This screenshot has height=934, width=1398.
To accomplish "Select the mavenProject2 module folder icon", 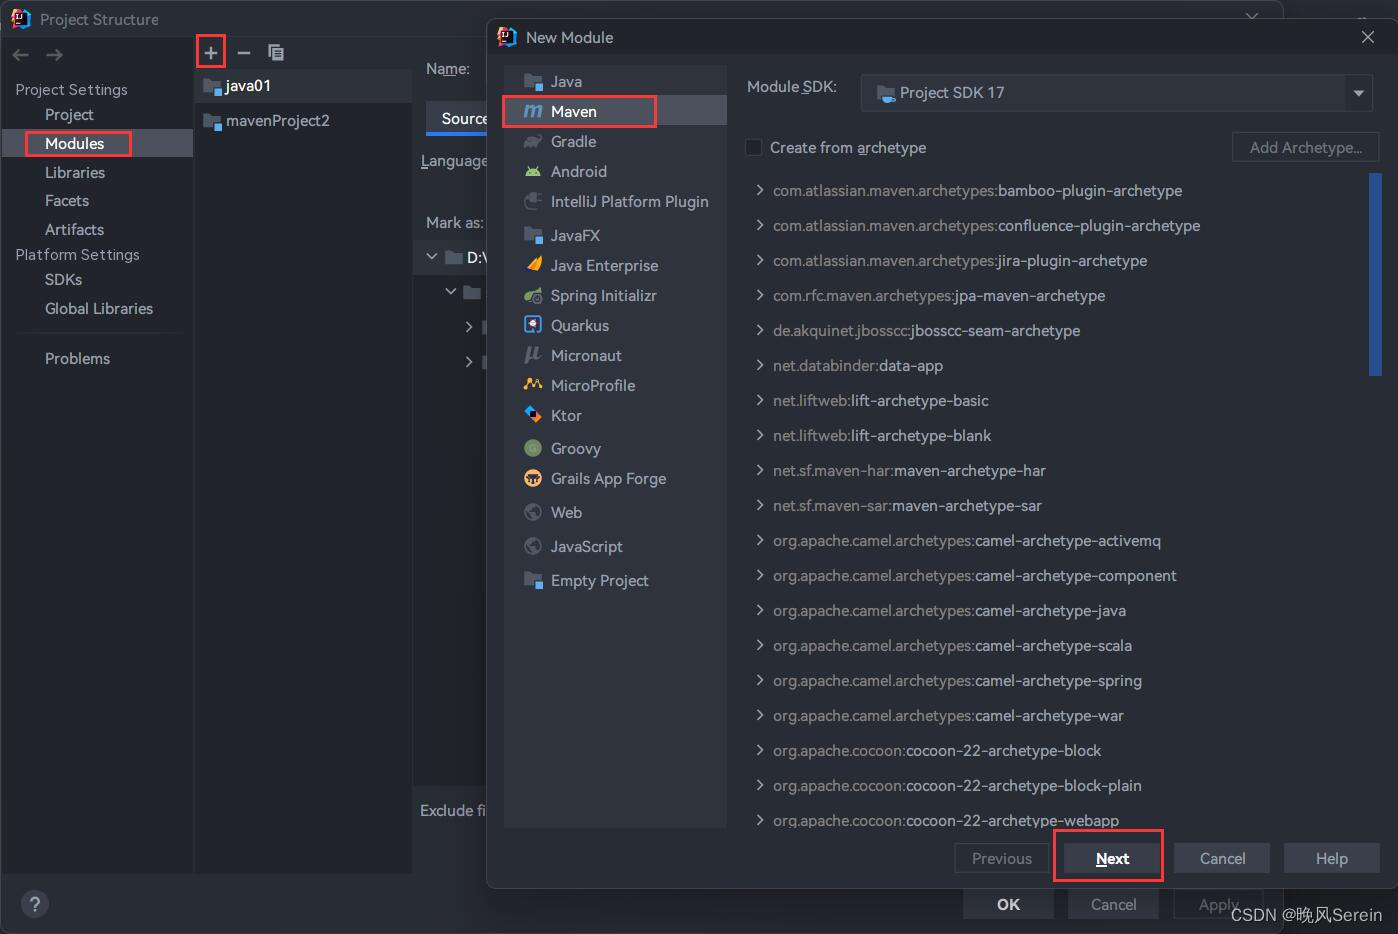I will [x=212, y=121].
